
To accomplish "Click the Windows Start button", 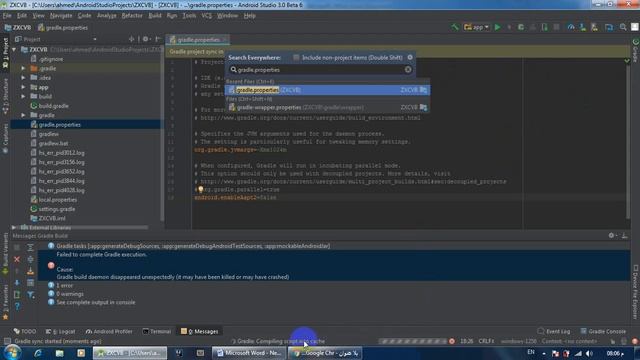I will pyautogui.click(x=12, y=353).
